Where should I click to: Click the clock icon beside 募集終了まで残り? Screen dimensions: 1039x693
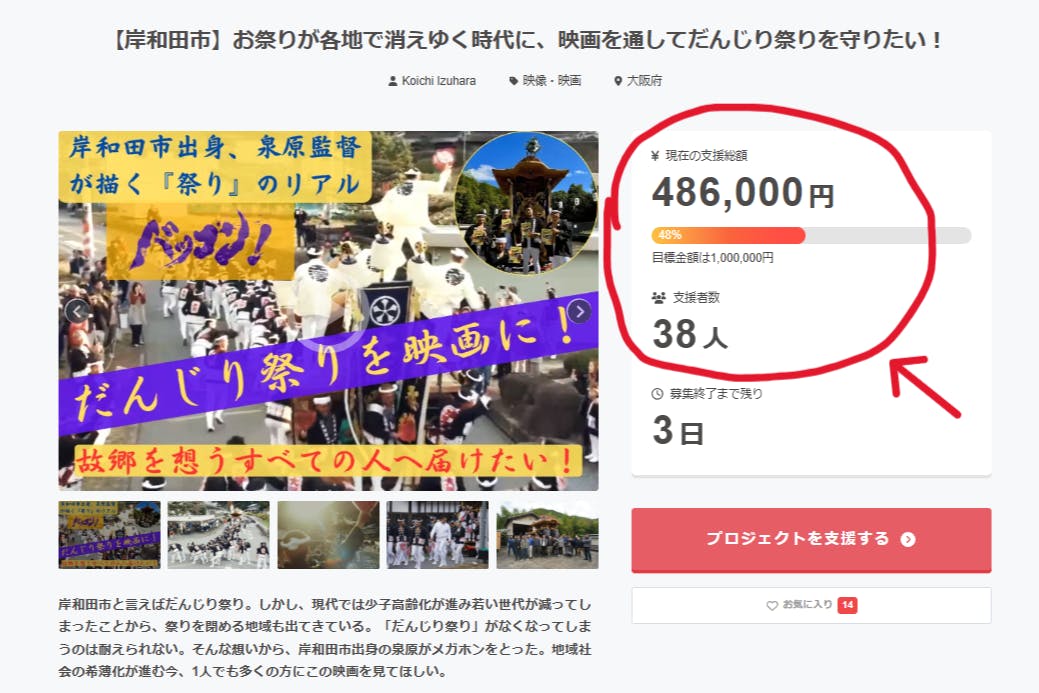point(657,394)
